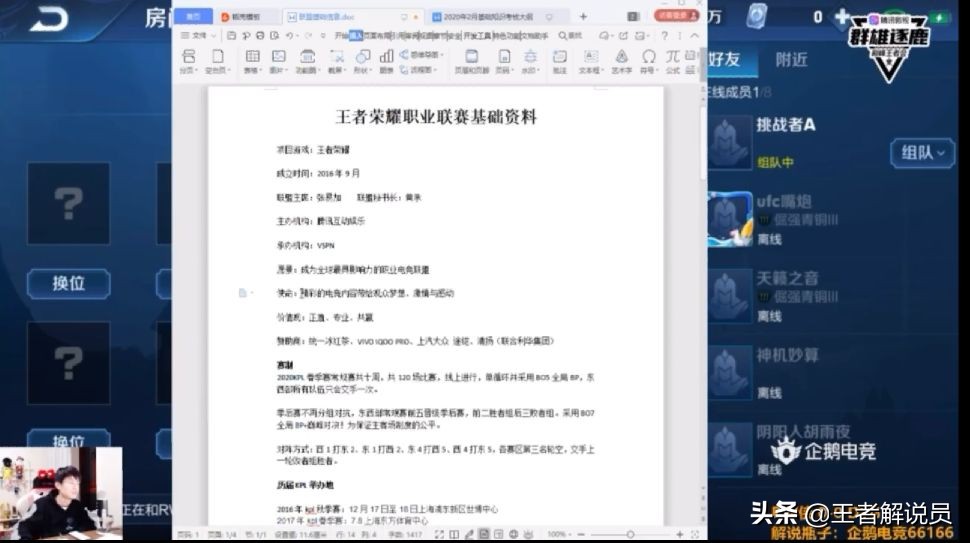Screen dimensions: 970x543
Task: Open a new tab with the plus button
Action: 583,17
